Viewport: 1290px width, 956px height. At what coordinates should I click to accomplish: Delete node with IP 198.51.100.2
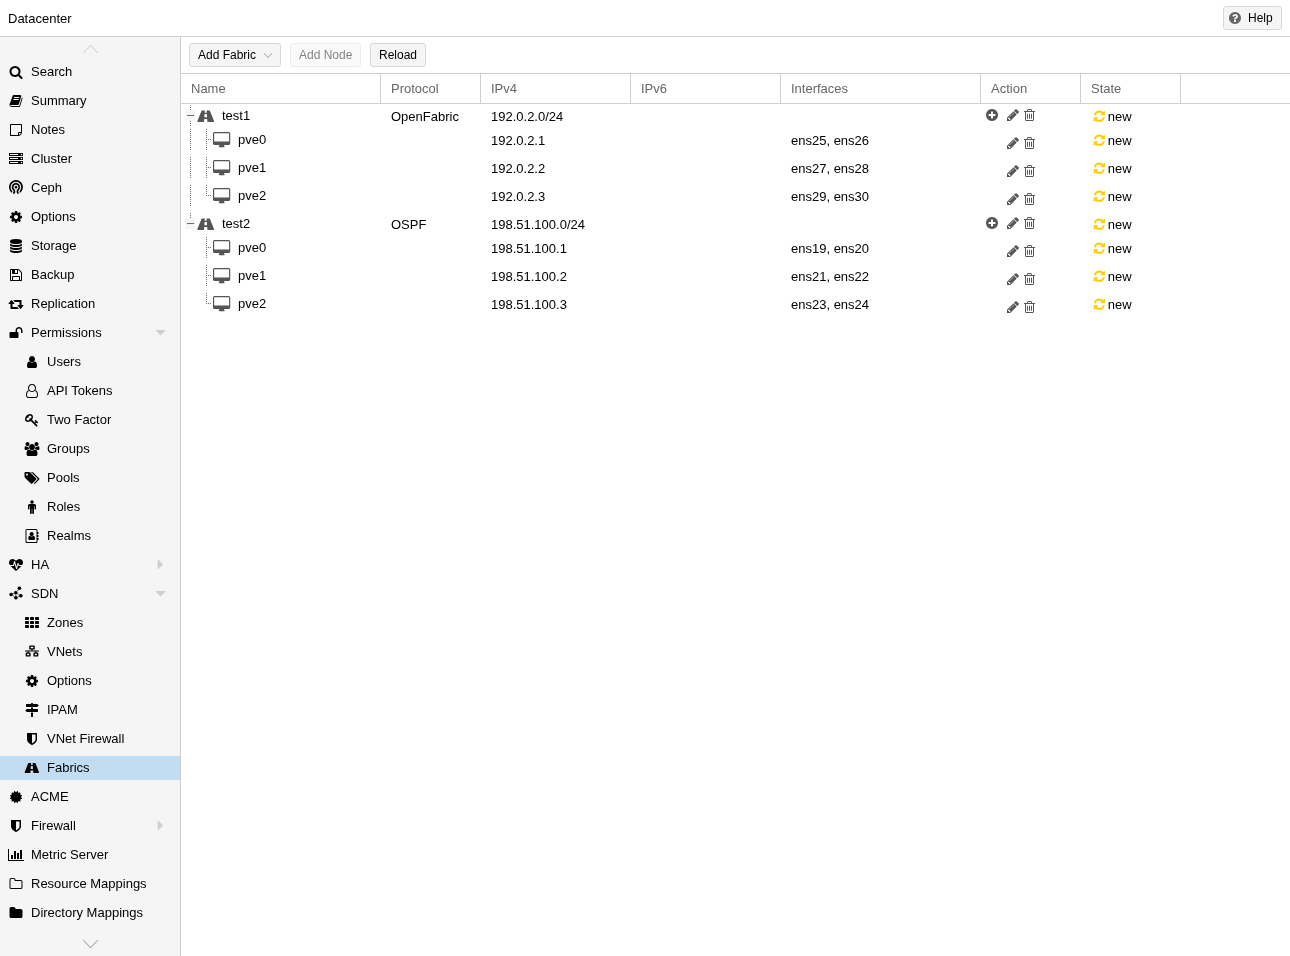point(1030,279)
